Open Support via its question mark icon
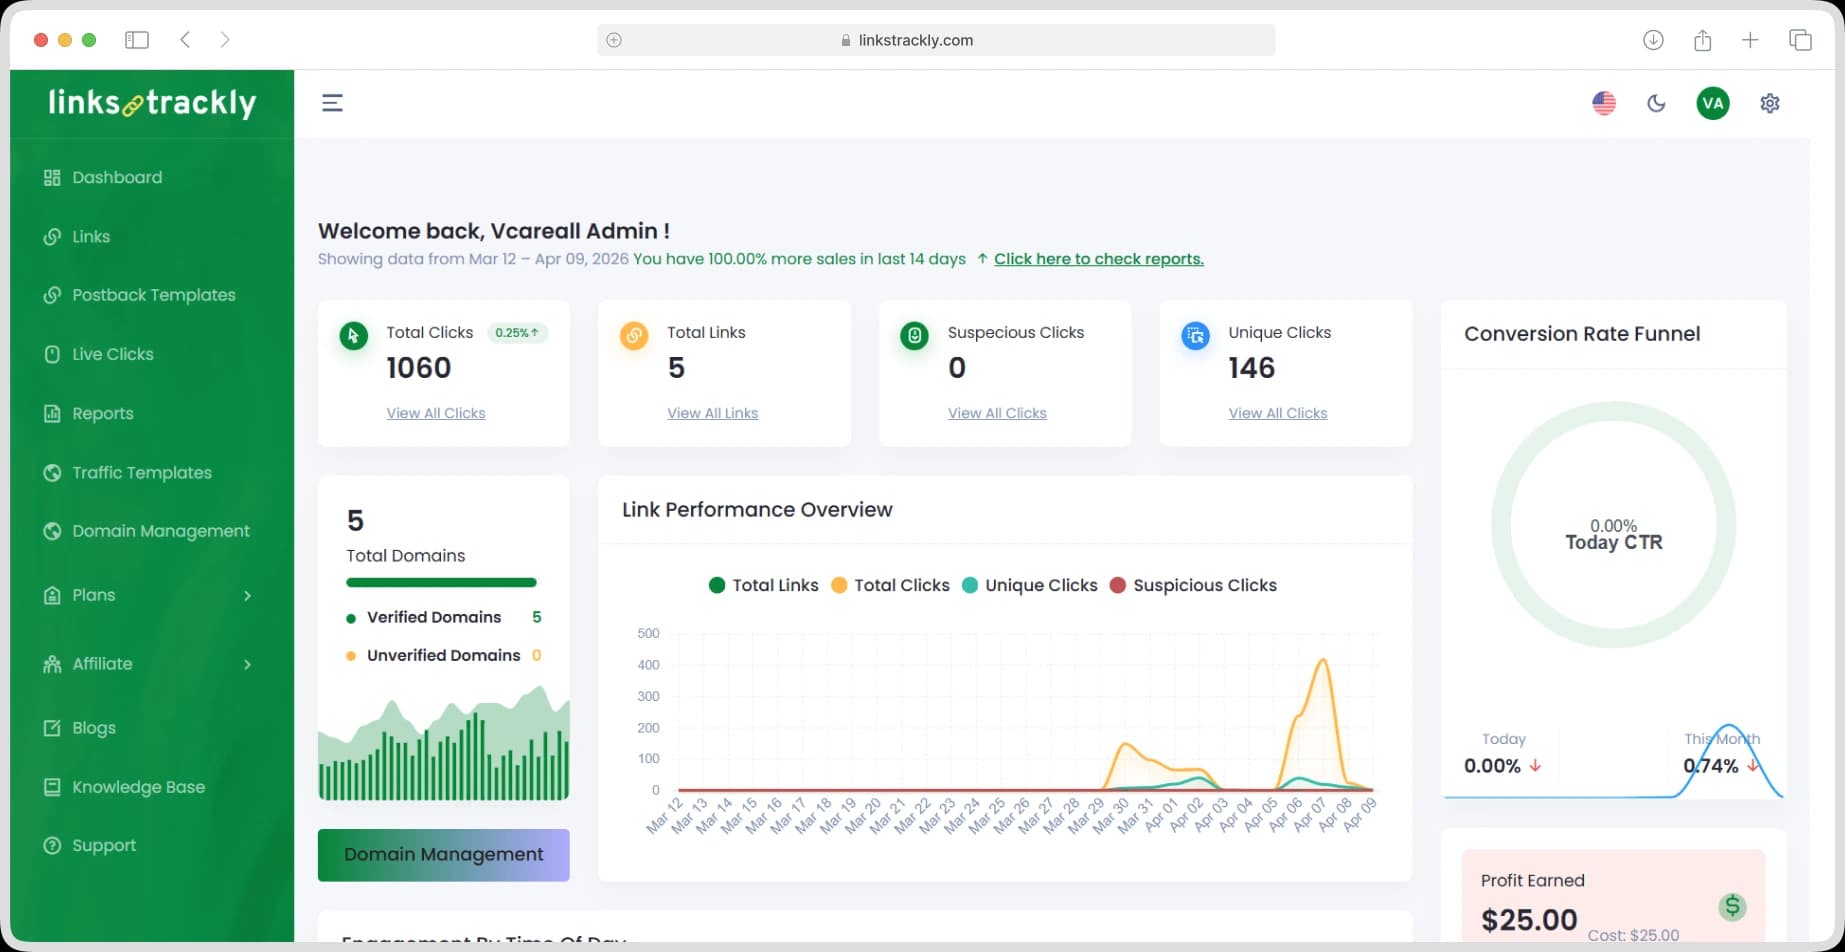 52,845
